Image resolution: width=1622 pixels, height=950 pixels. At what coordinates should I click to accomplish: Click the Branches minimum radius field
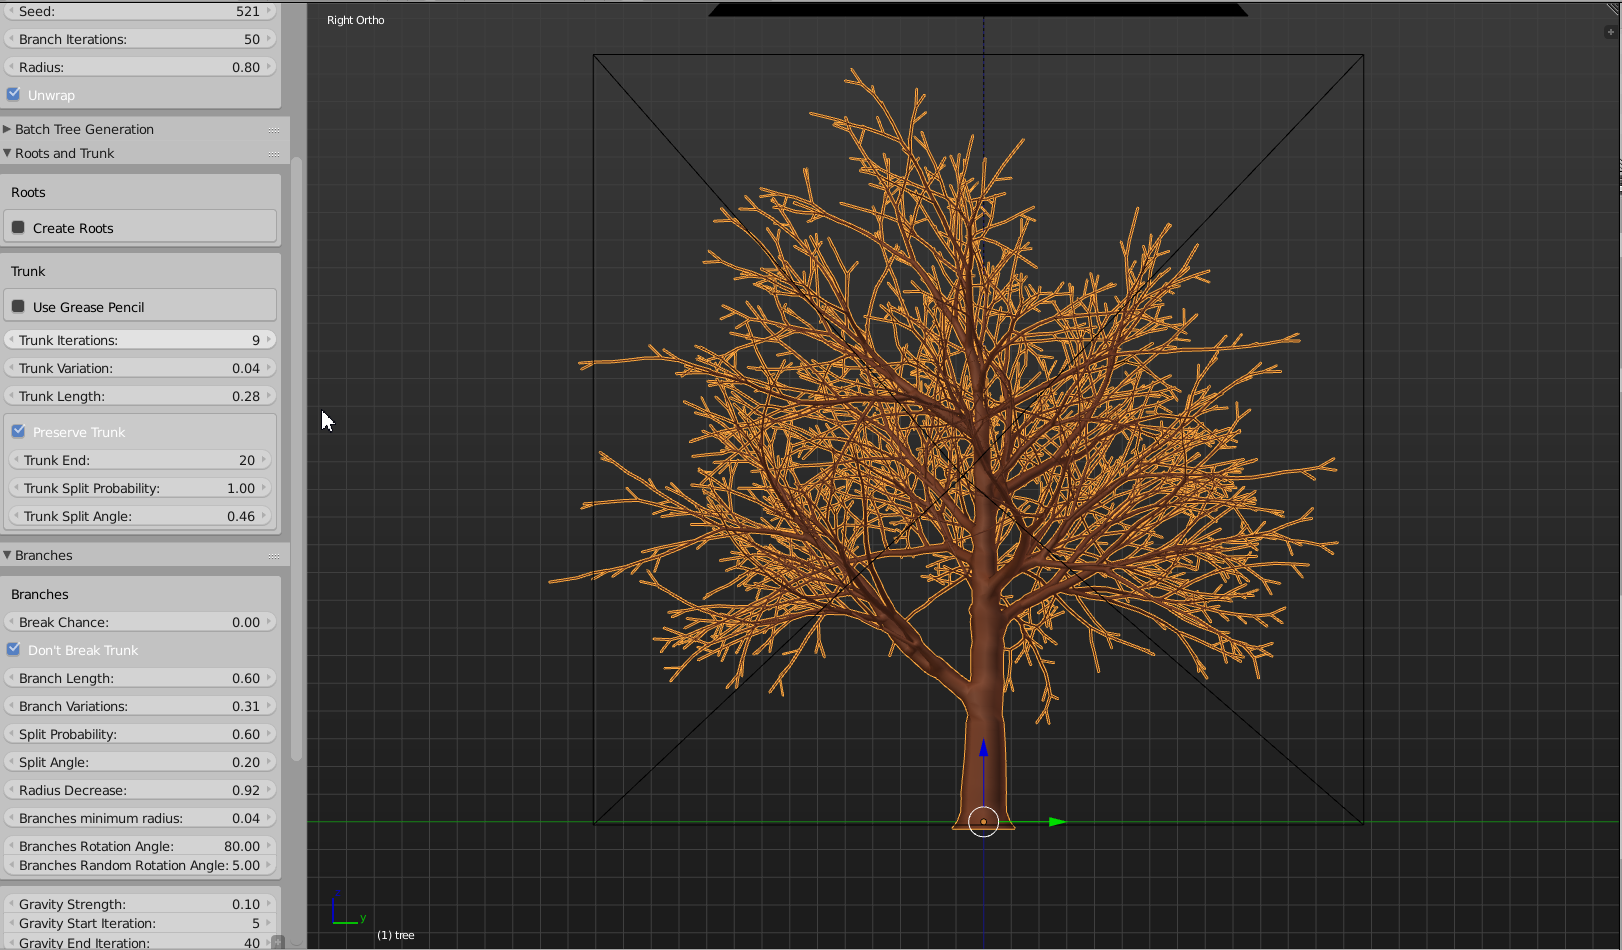click(x=140, y=818)
